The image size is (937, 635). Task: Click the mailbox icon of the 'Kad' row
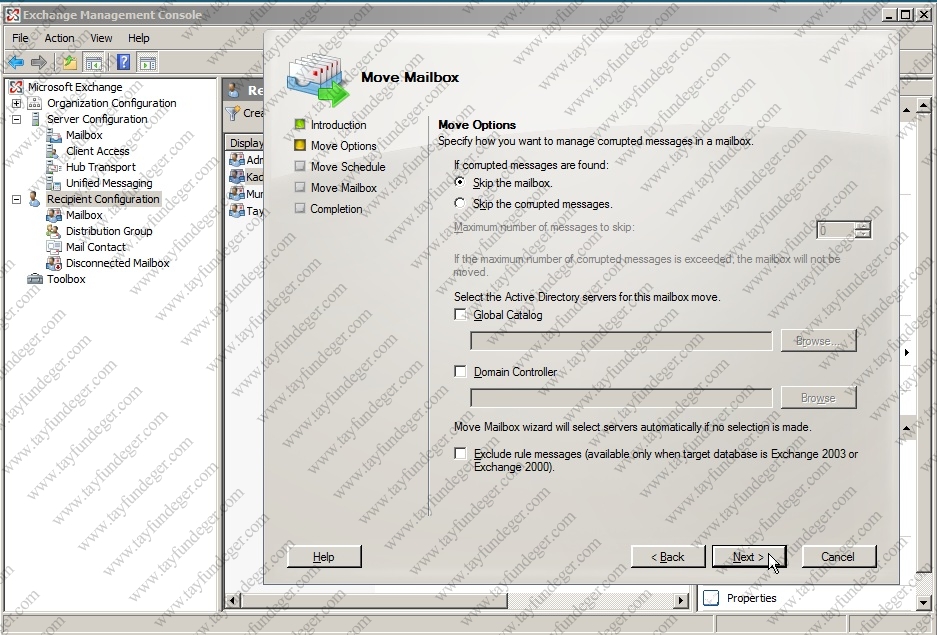pyautogui.click(x=237, y=177)
